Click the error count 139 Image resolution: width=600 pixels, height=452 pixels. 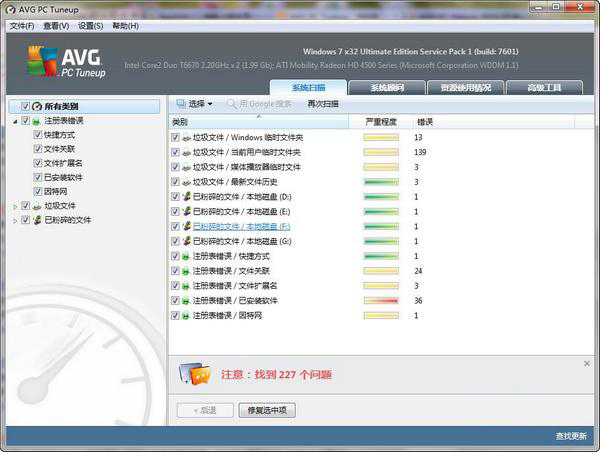[x=420, y=152]
